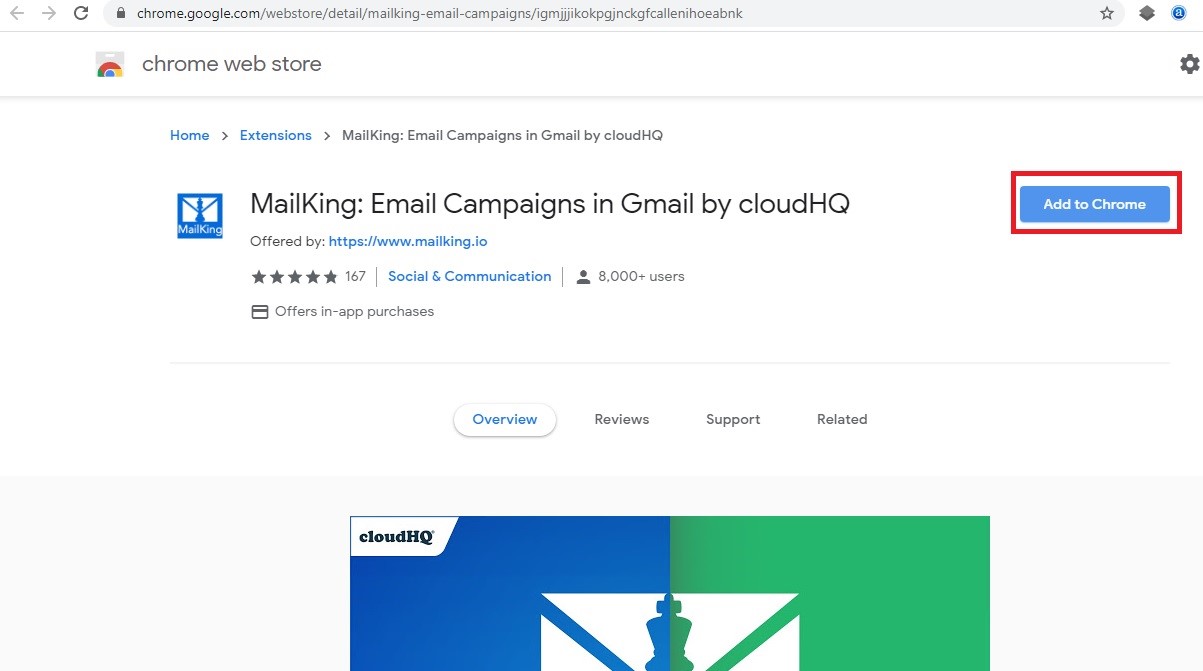Click the cloudHQ promotional banner image
This screenshot has width=1203, height=671.
670,593
